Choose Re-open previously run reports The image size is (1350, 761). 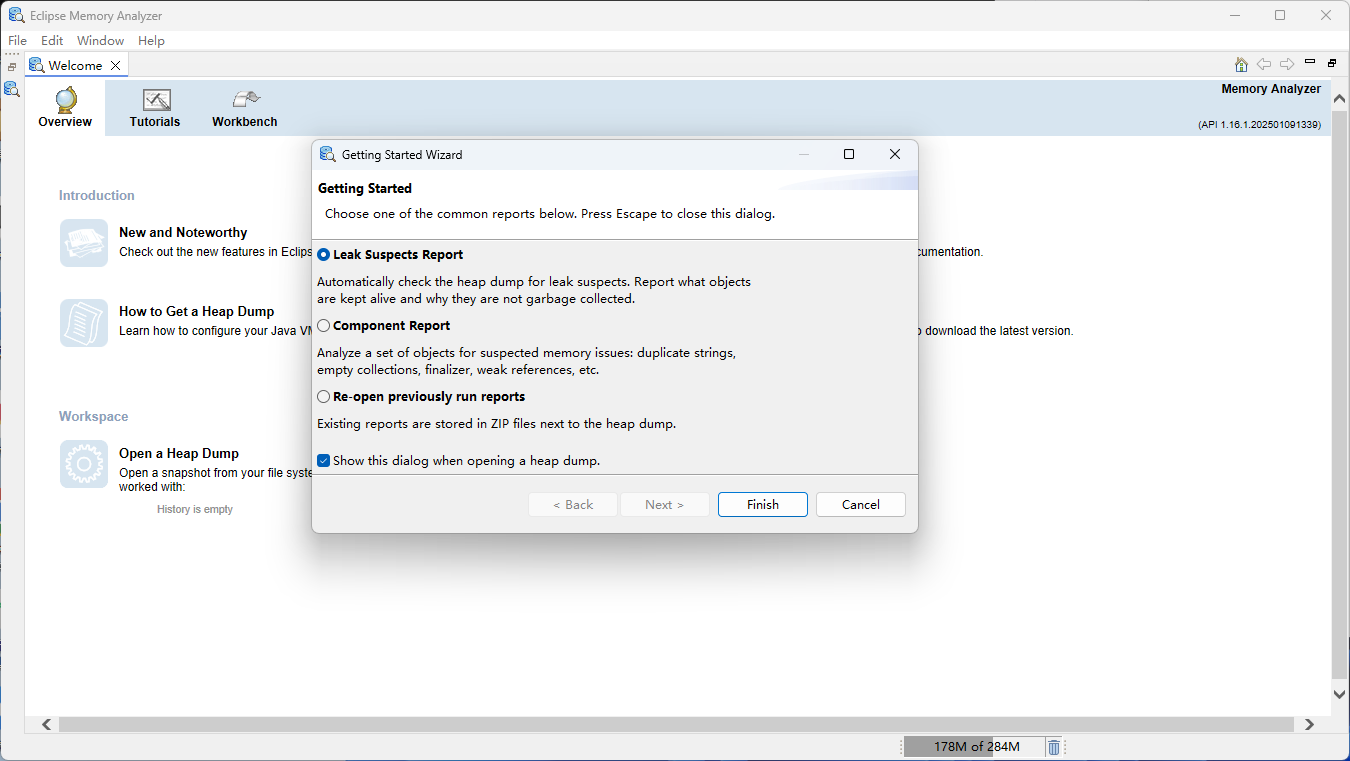coord(324,397)
